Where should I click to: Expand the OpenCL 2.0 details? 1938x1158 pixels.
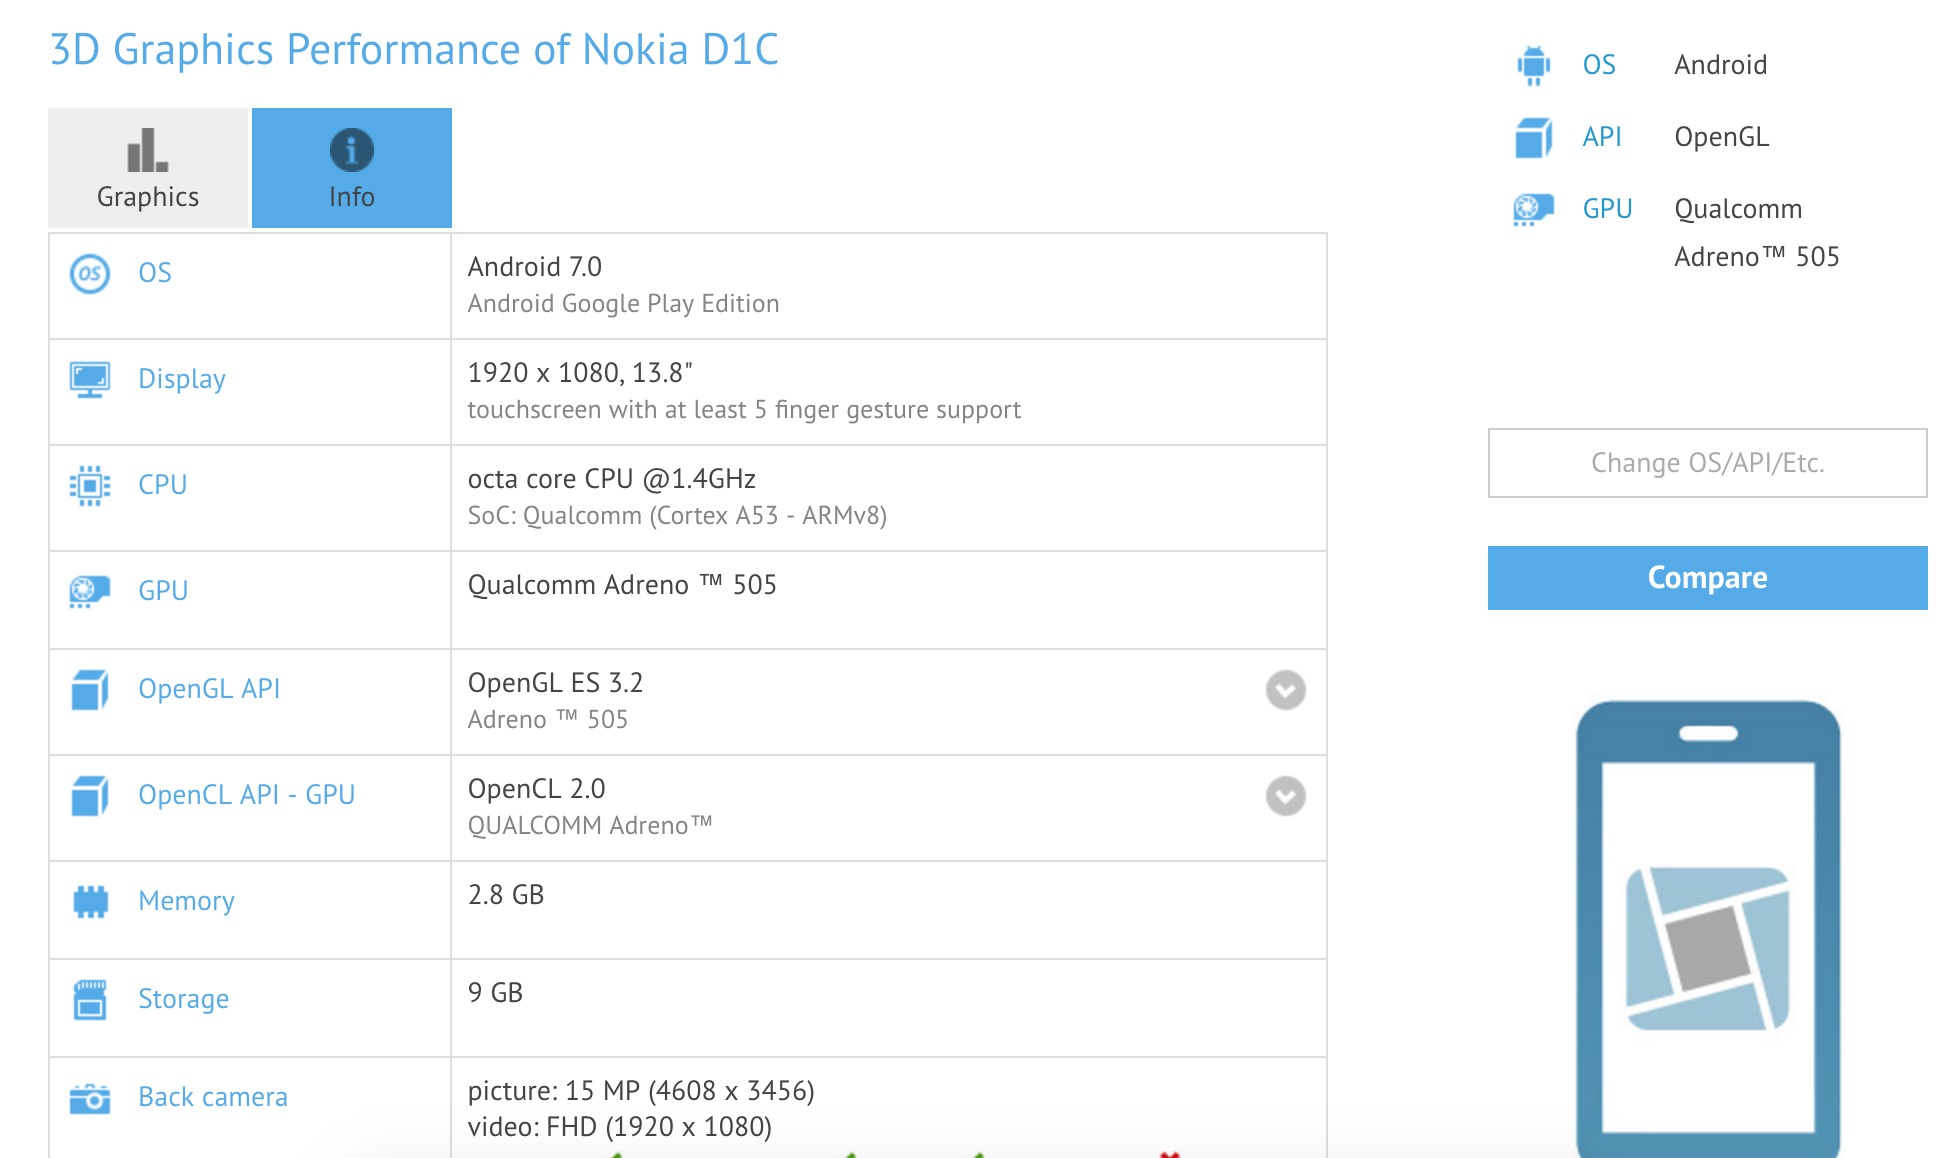coord(1286,797)
